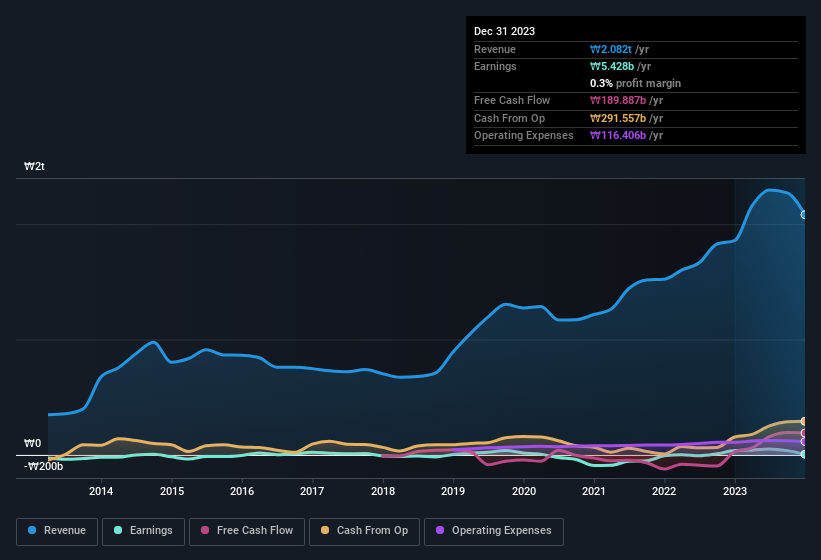Click the 2019 x-axis label
This screenshot has height=560, width=821.
tap(453, 491)
